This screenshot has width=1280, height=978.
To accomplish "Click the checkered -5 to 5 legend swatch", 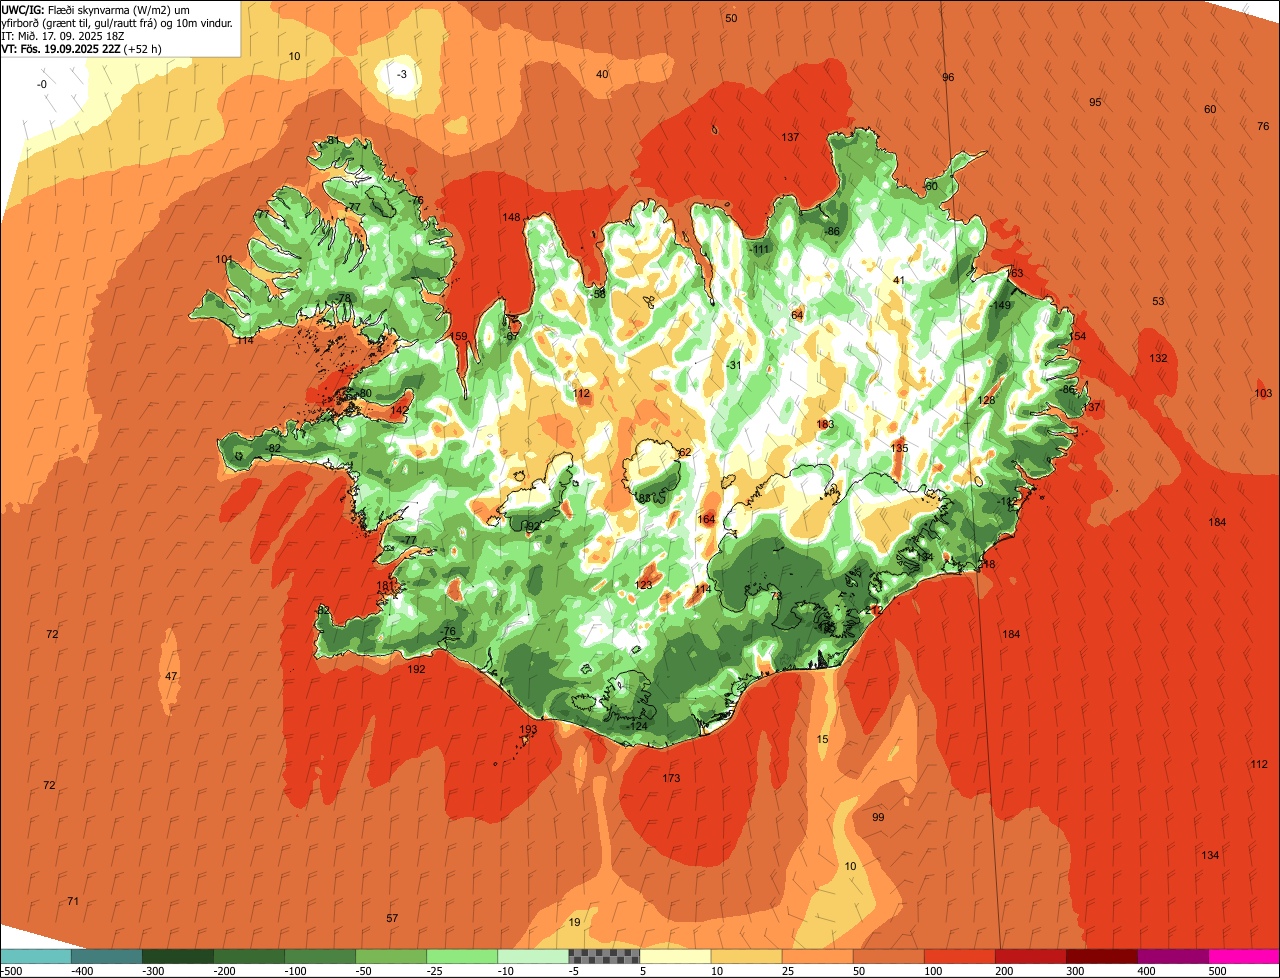I will (x=604, y=956).
